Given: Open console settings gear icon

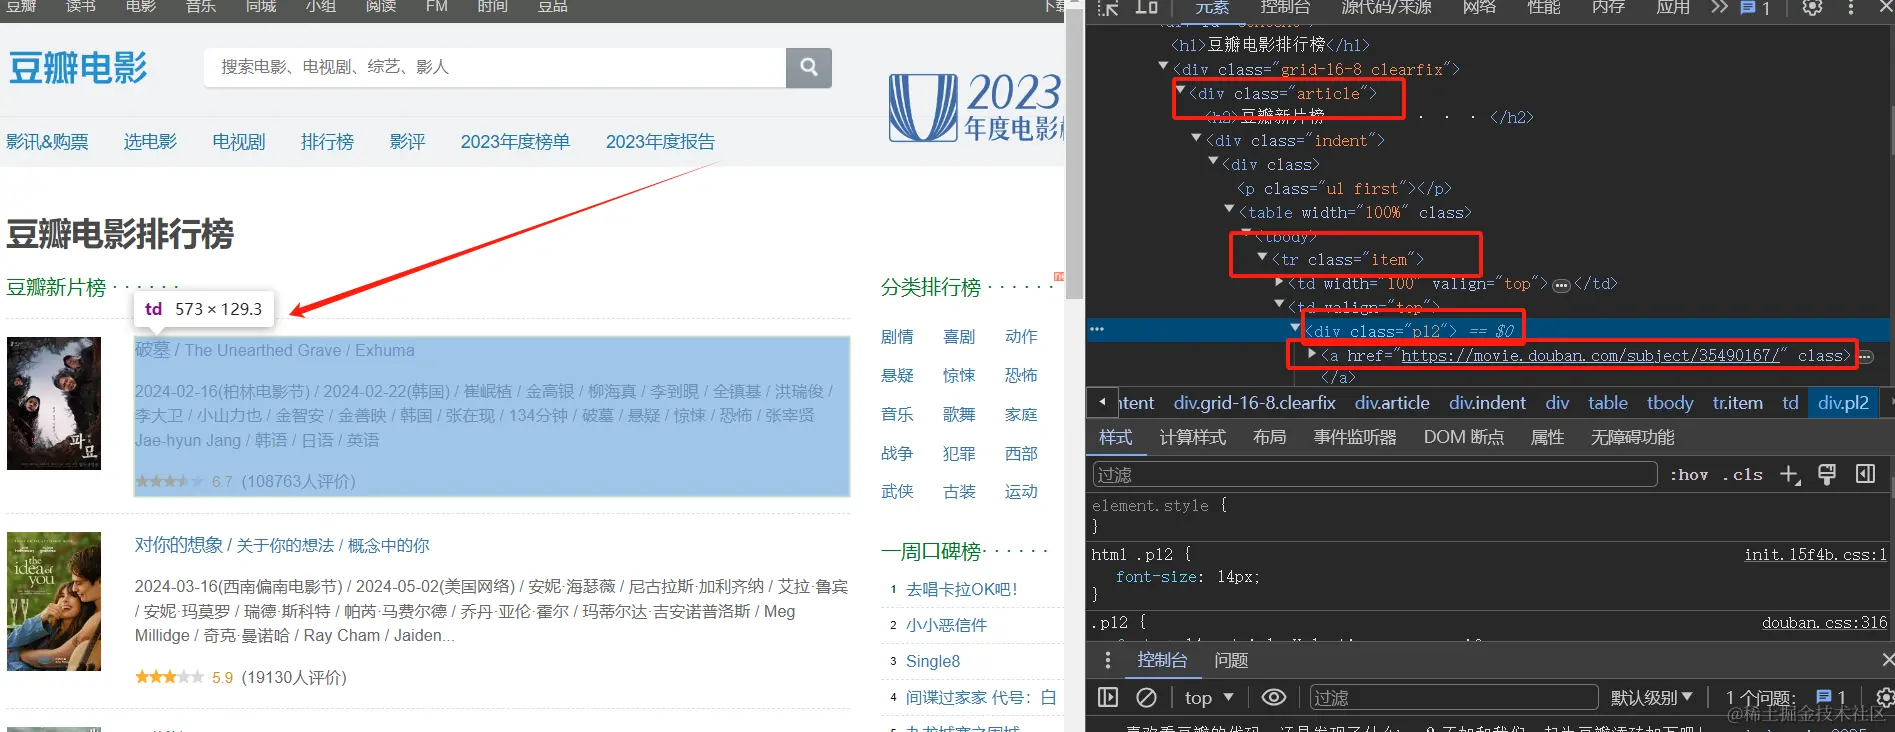Looking at the screenshot, I should [1884, 697].
